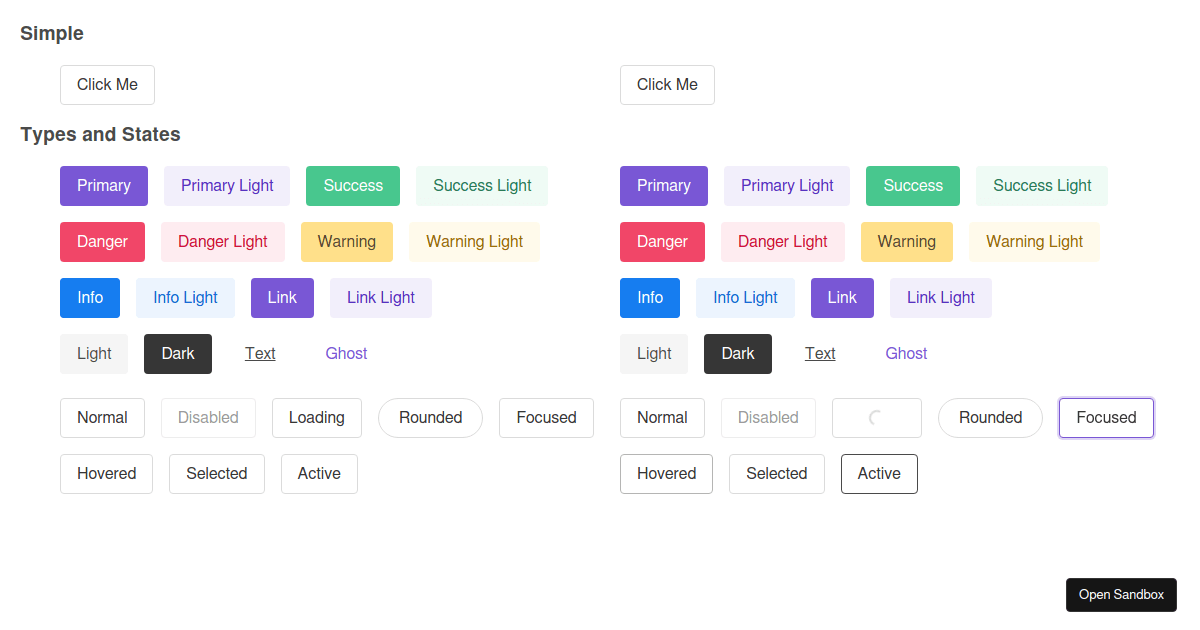Select the Danger button

point(102,241)
